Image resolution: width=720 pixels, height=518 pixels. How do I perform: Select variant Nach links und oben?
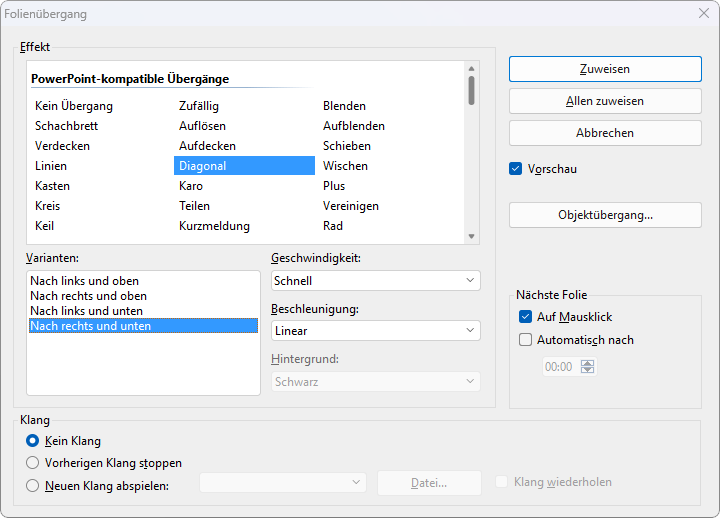[143, 281]
